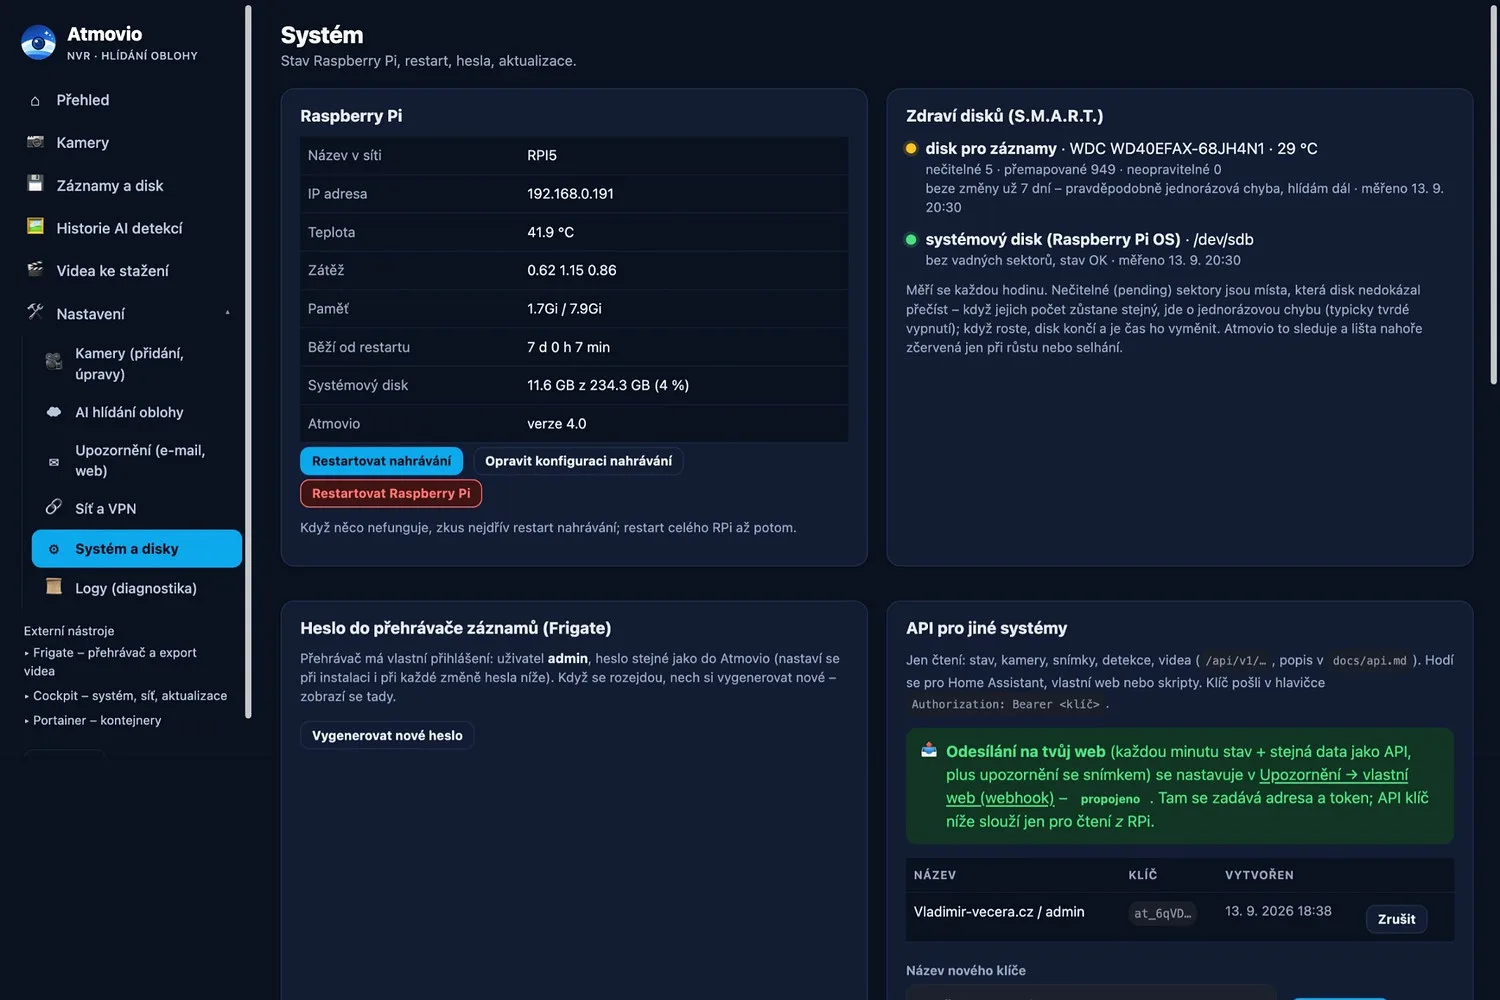The height and width of the screenshot is (1000, 1500).
Task: Click the picture icon for Historie AI detekcí
Action: tap(35, 227)
